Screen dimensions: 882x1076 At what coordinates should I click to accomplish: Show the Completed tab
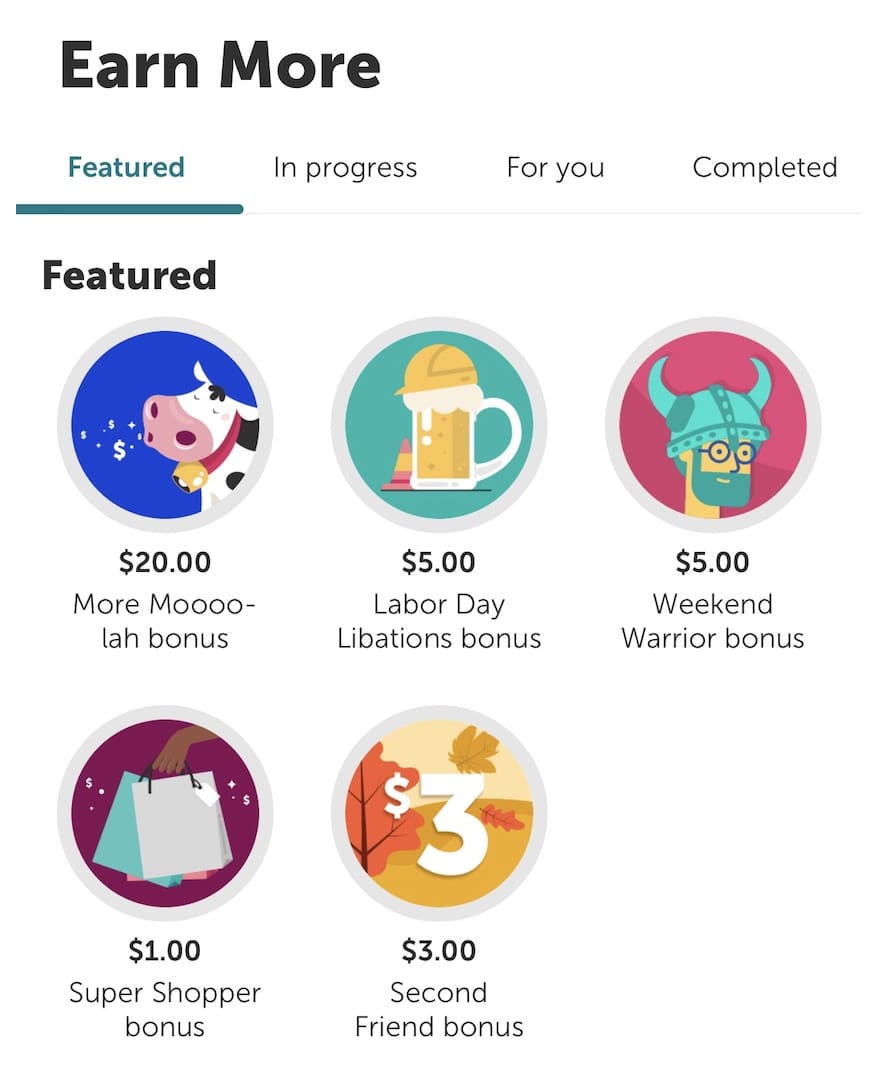pos(765,167)
